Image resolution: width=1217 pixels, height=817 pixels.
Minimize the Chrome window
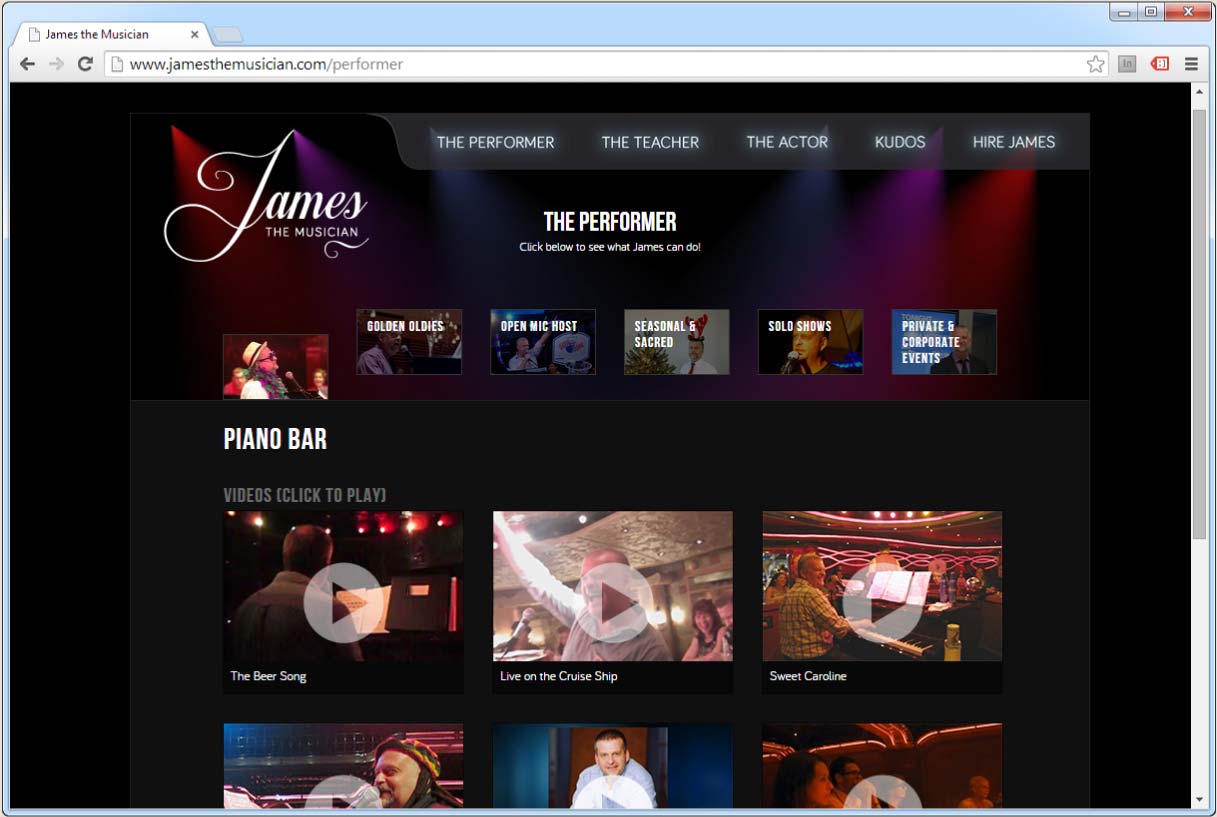point(1124,12)
